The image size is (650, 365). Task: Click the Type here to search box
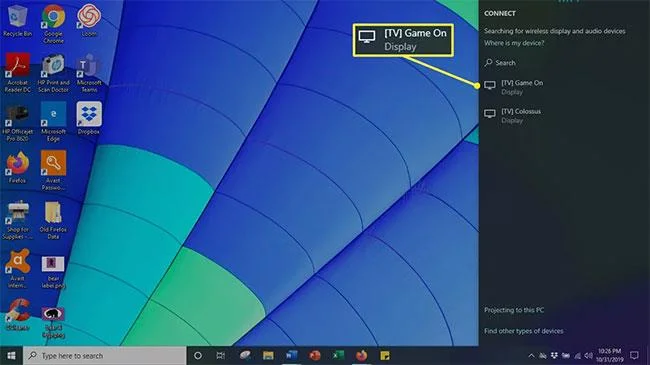104,356
